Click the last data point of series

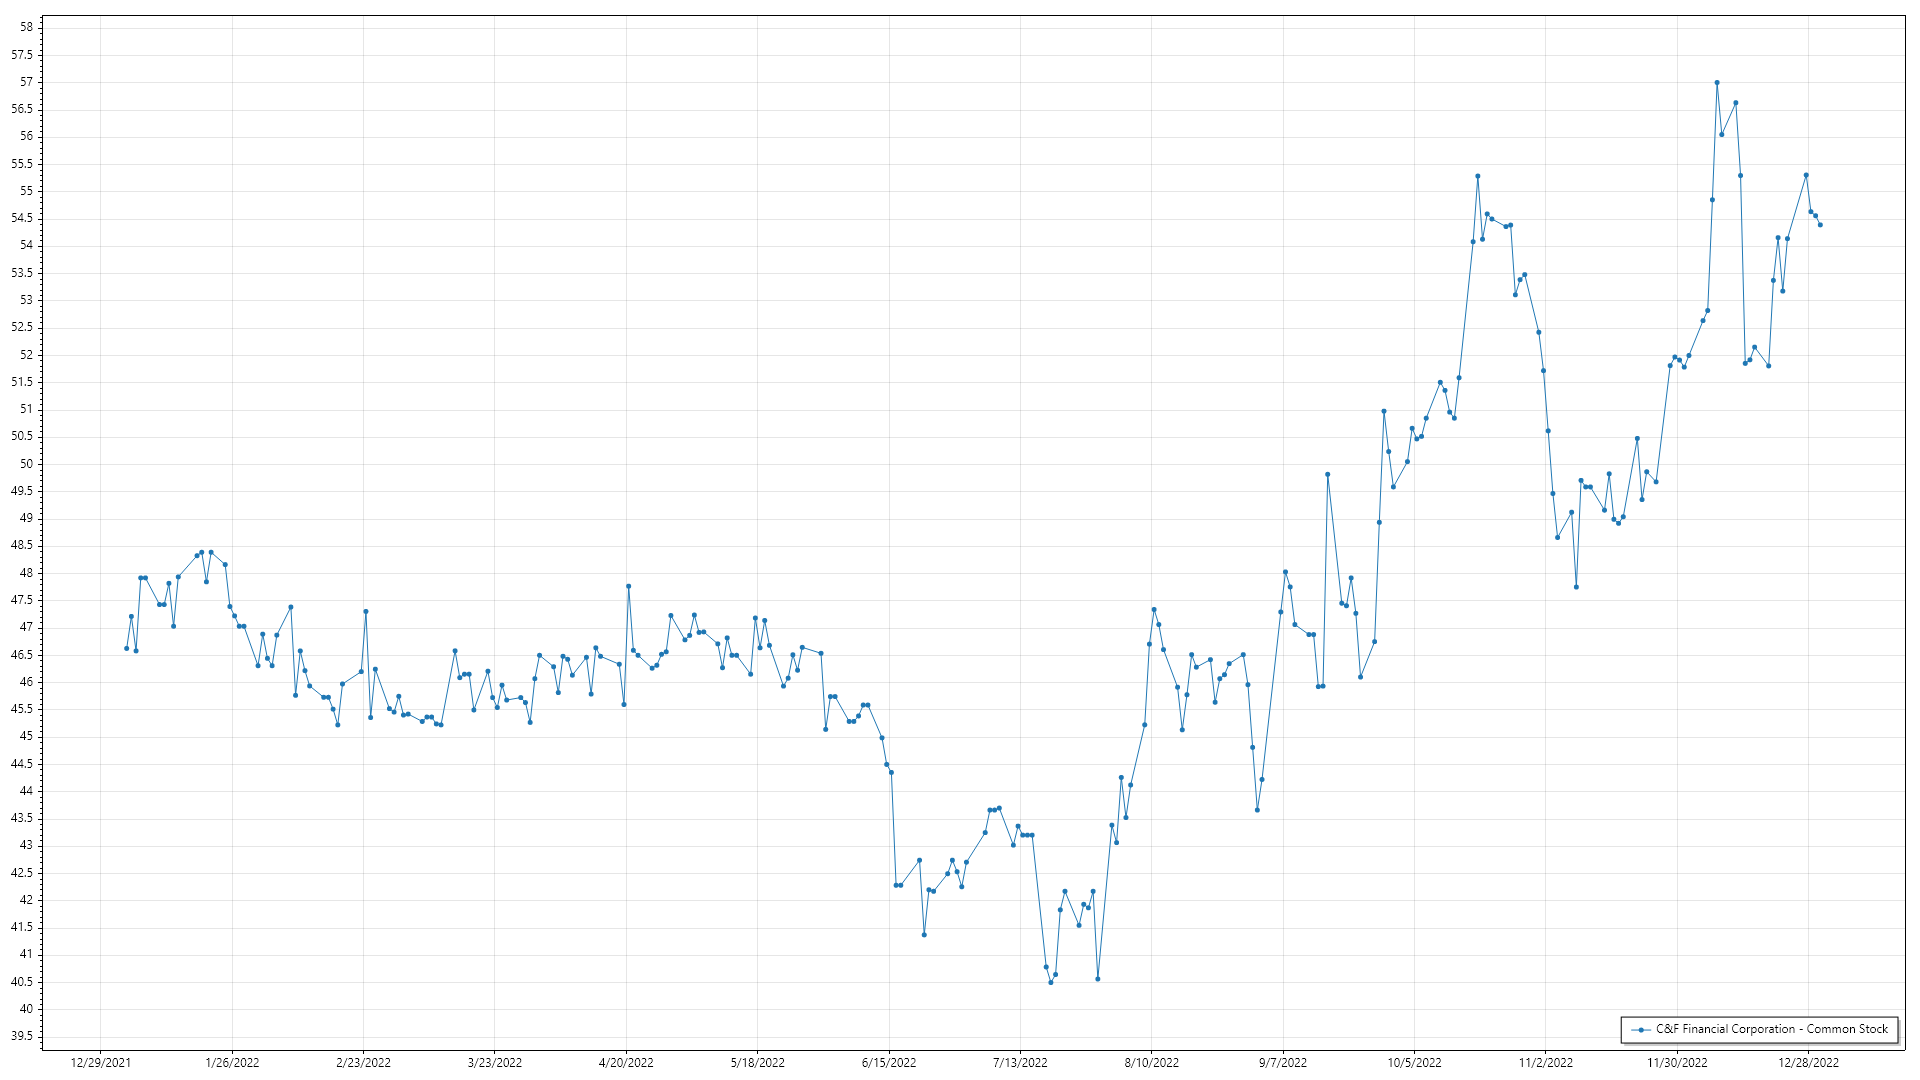tap(1820, 225)
